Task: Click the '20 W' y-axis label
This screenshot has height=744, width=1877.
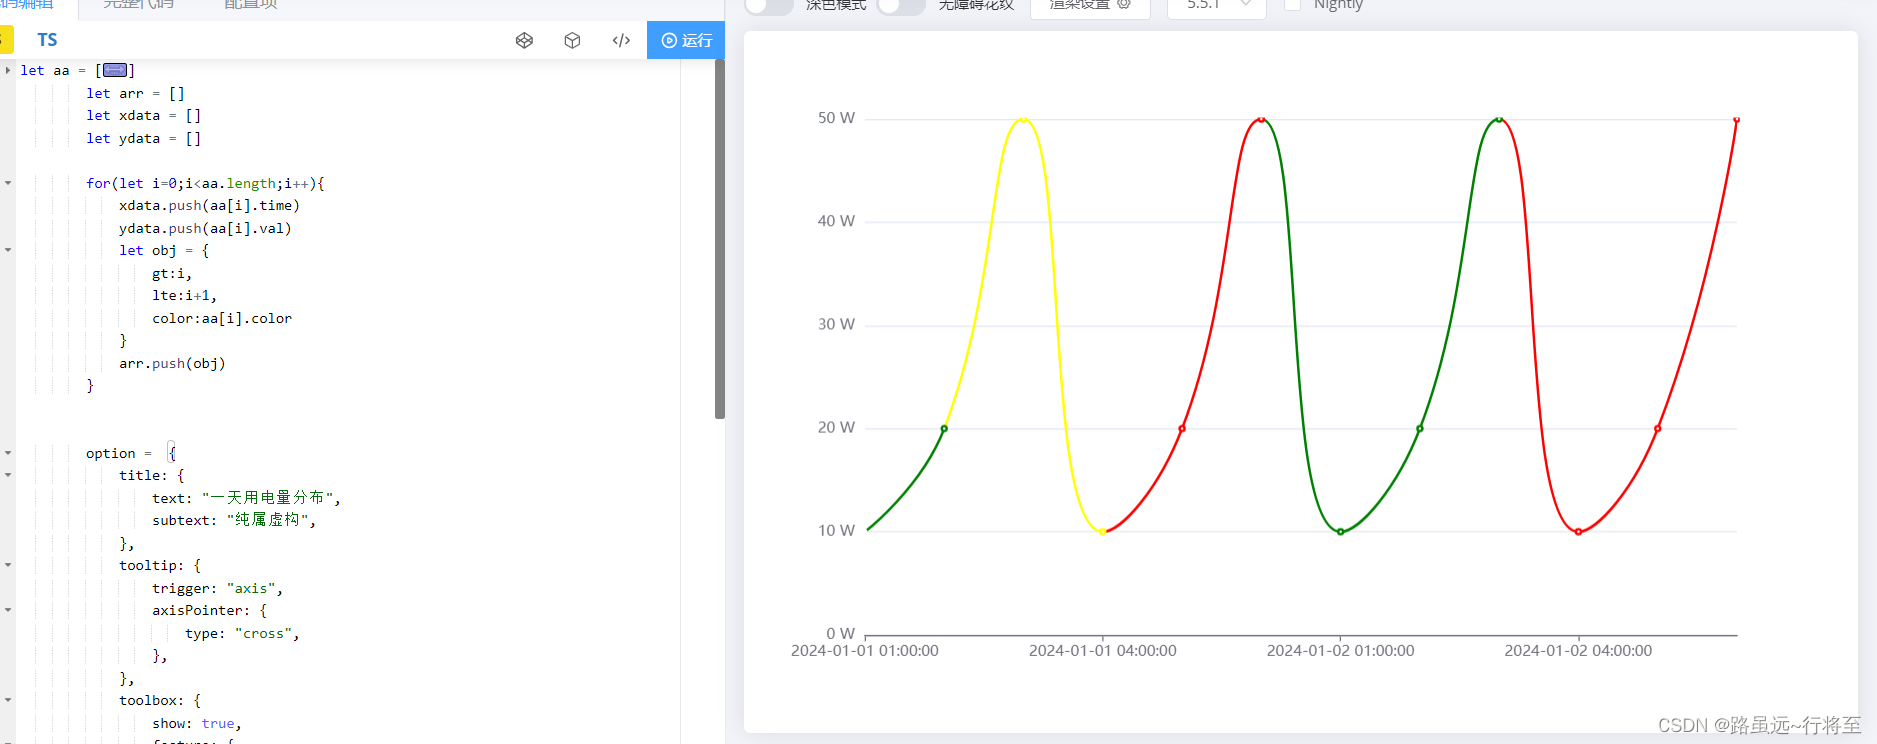Action: 836,427
